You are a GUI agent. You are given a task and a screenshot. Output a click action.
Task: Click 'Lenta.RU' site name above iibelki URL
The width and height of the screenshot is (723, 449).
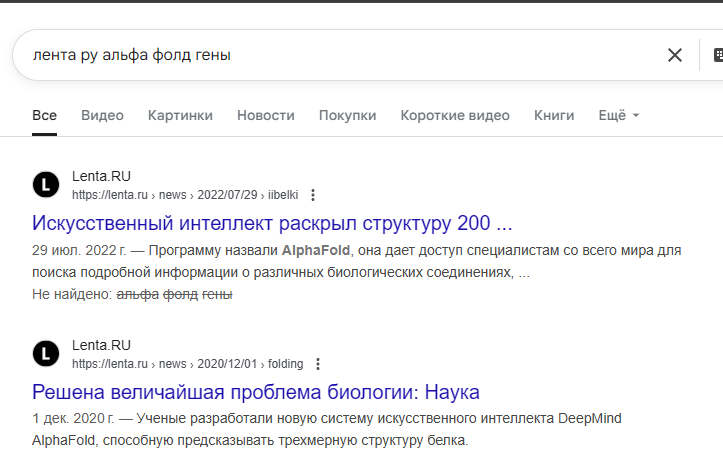tap(101, 176)
